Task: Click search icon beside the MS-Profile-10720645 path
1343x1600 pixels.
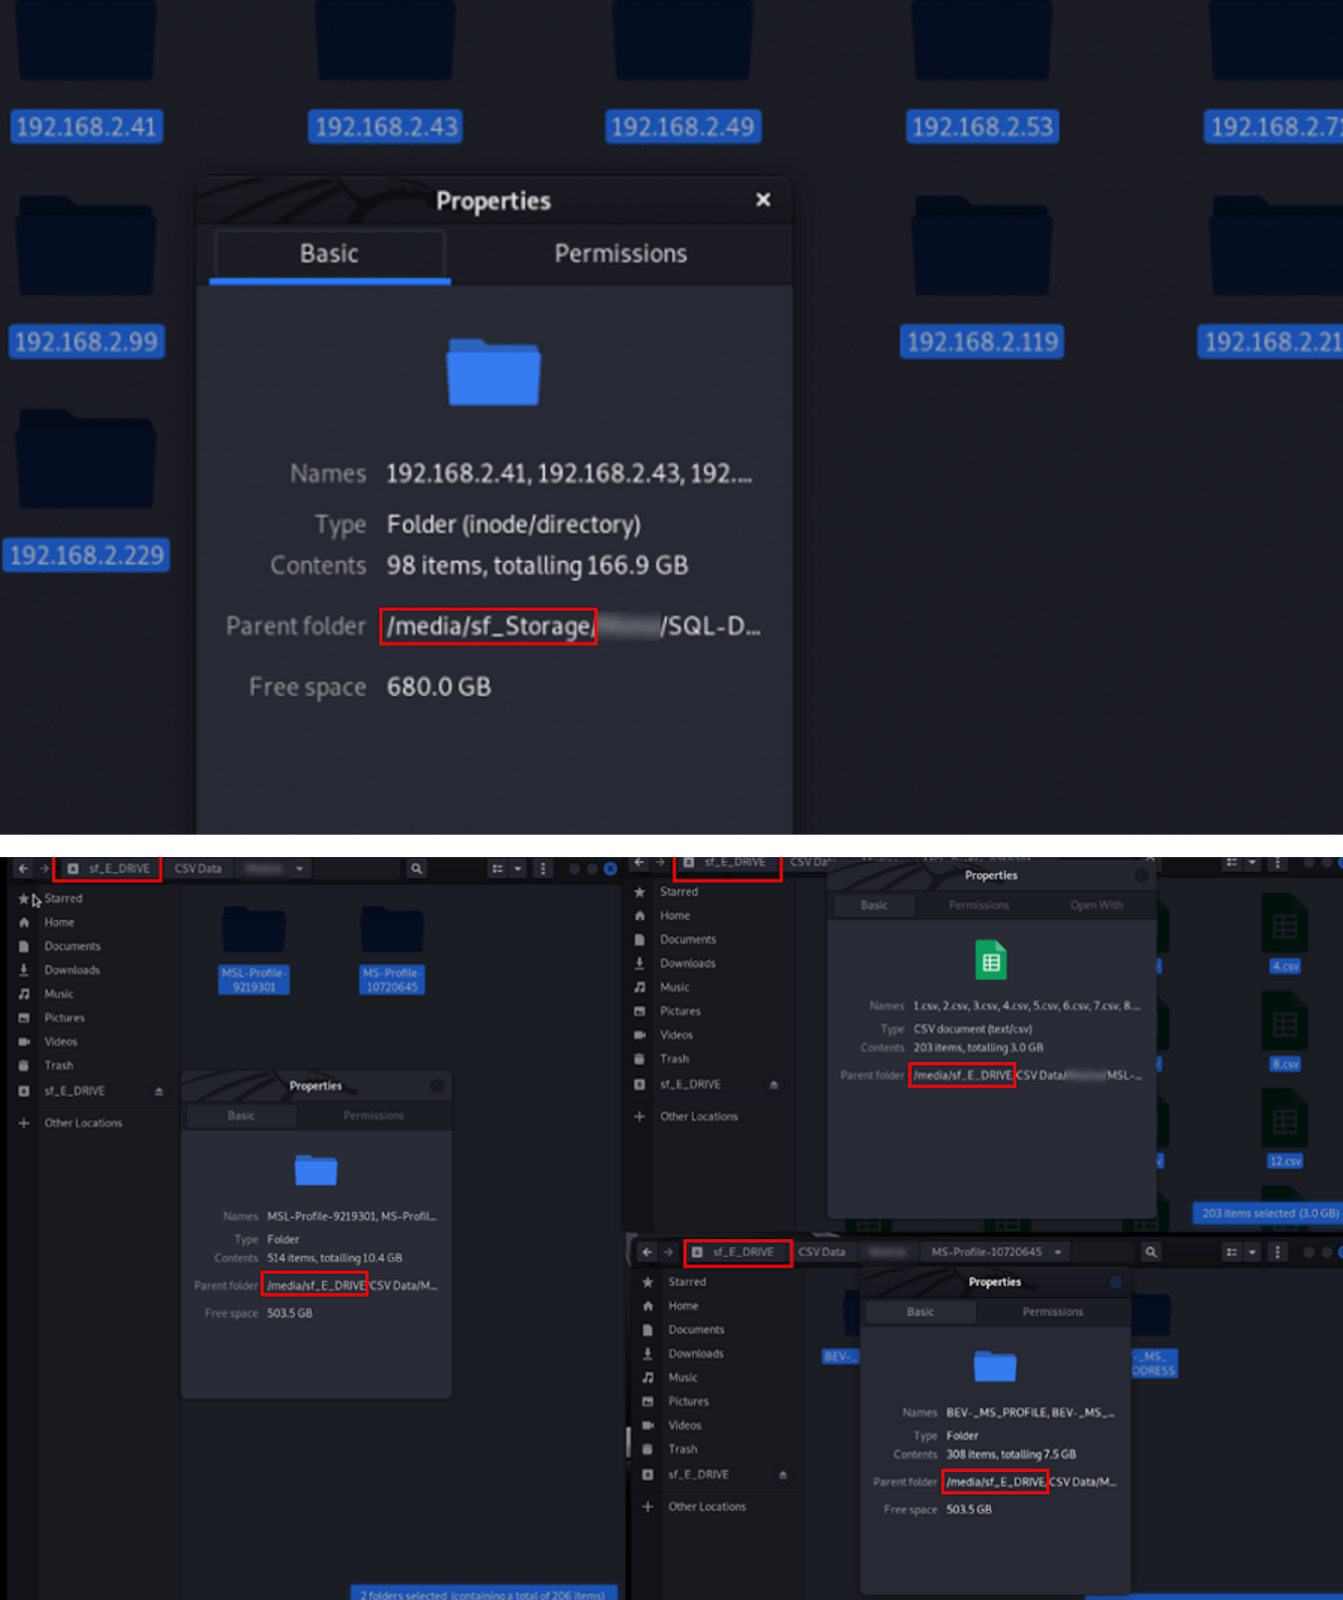Action: pos(1151,1252)
